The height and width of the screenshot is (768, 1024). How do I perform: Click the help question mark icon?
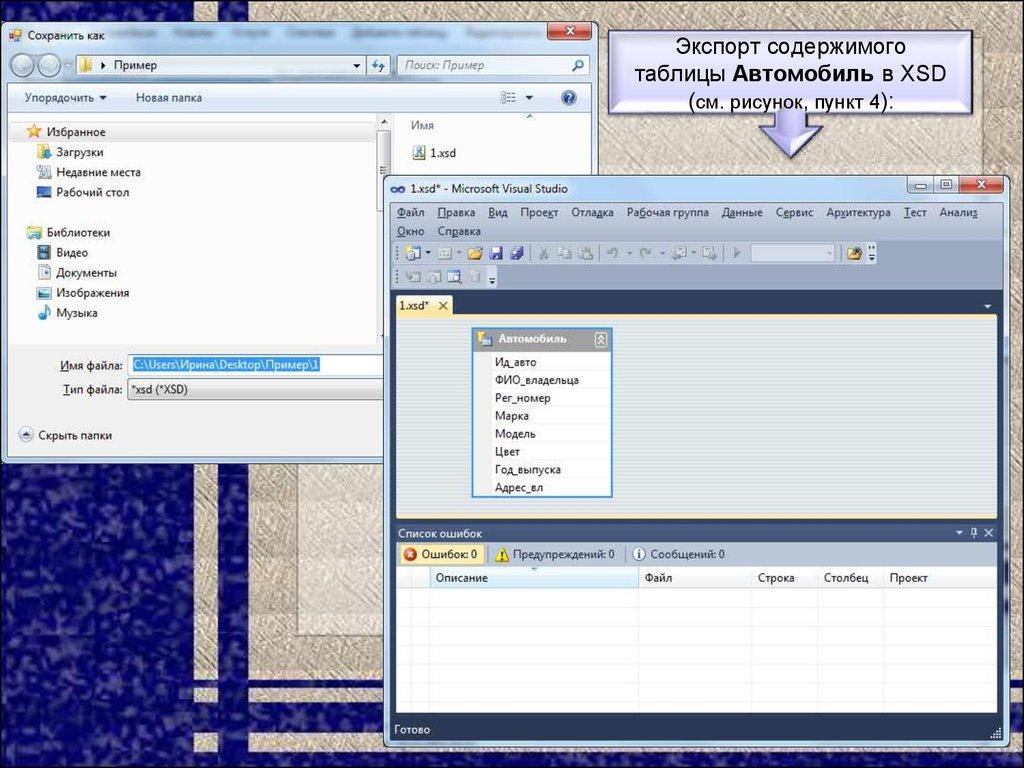(x=569, y=98)
